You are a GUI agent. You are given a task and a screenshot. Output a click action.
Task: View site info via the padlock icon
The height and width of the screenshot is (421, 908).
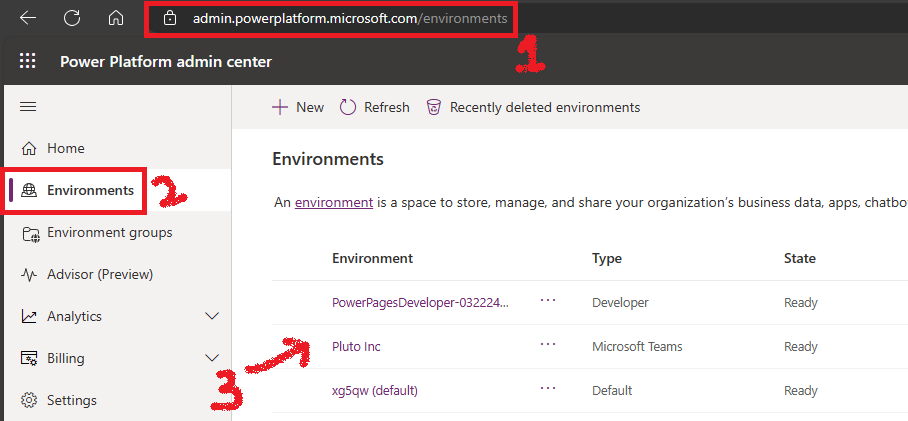[170, 19]
